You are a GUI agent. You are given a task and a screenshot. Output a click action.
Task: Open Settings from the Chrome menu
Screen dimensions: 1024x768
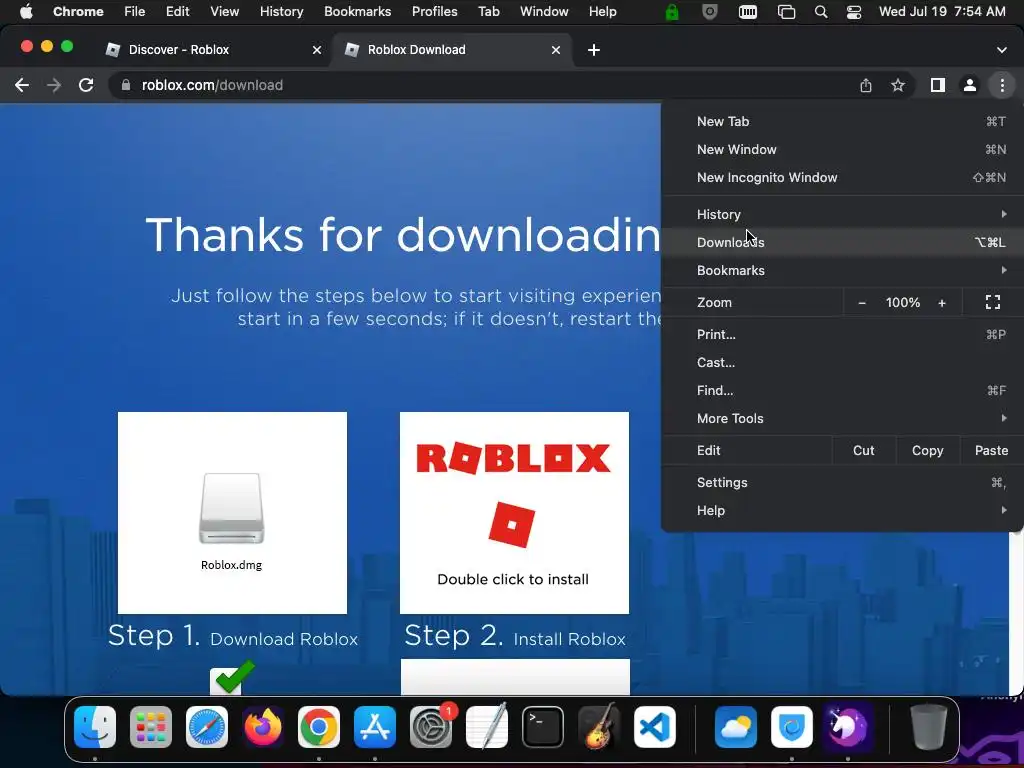pyautogui.click(x=842, y=483)
